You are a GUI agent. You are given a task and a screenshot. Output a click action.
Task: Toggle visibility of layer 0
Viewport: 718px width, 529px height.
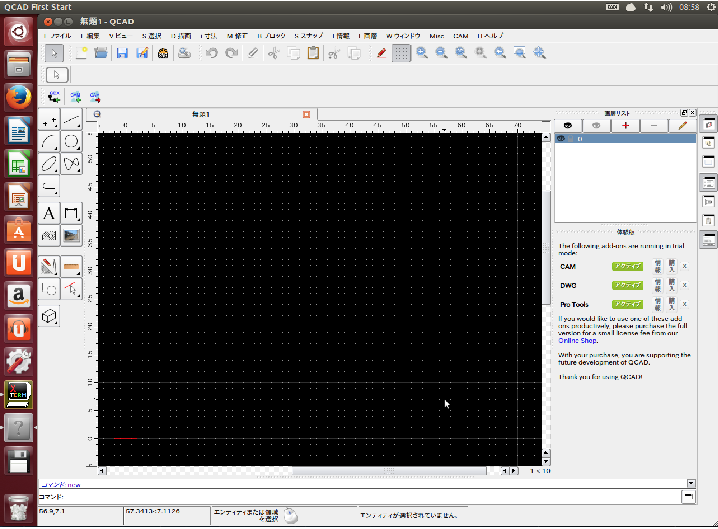pos(561,138)
